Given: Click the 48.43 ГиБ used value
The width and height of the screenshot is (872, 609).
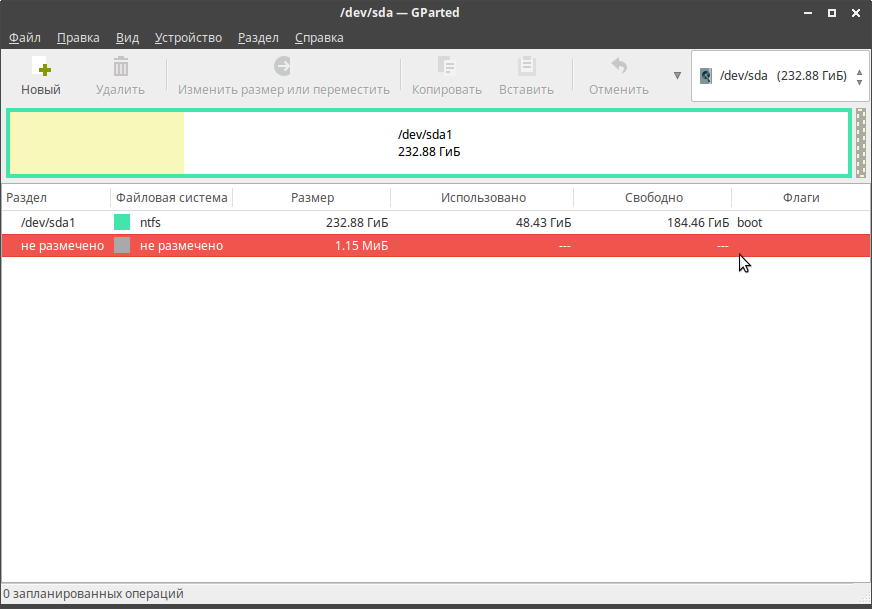Looking at the screenshot, I should 543,222.
